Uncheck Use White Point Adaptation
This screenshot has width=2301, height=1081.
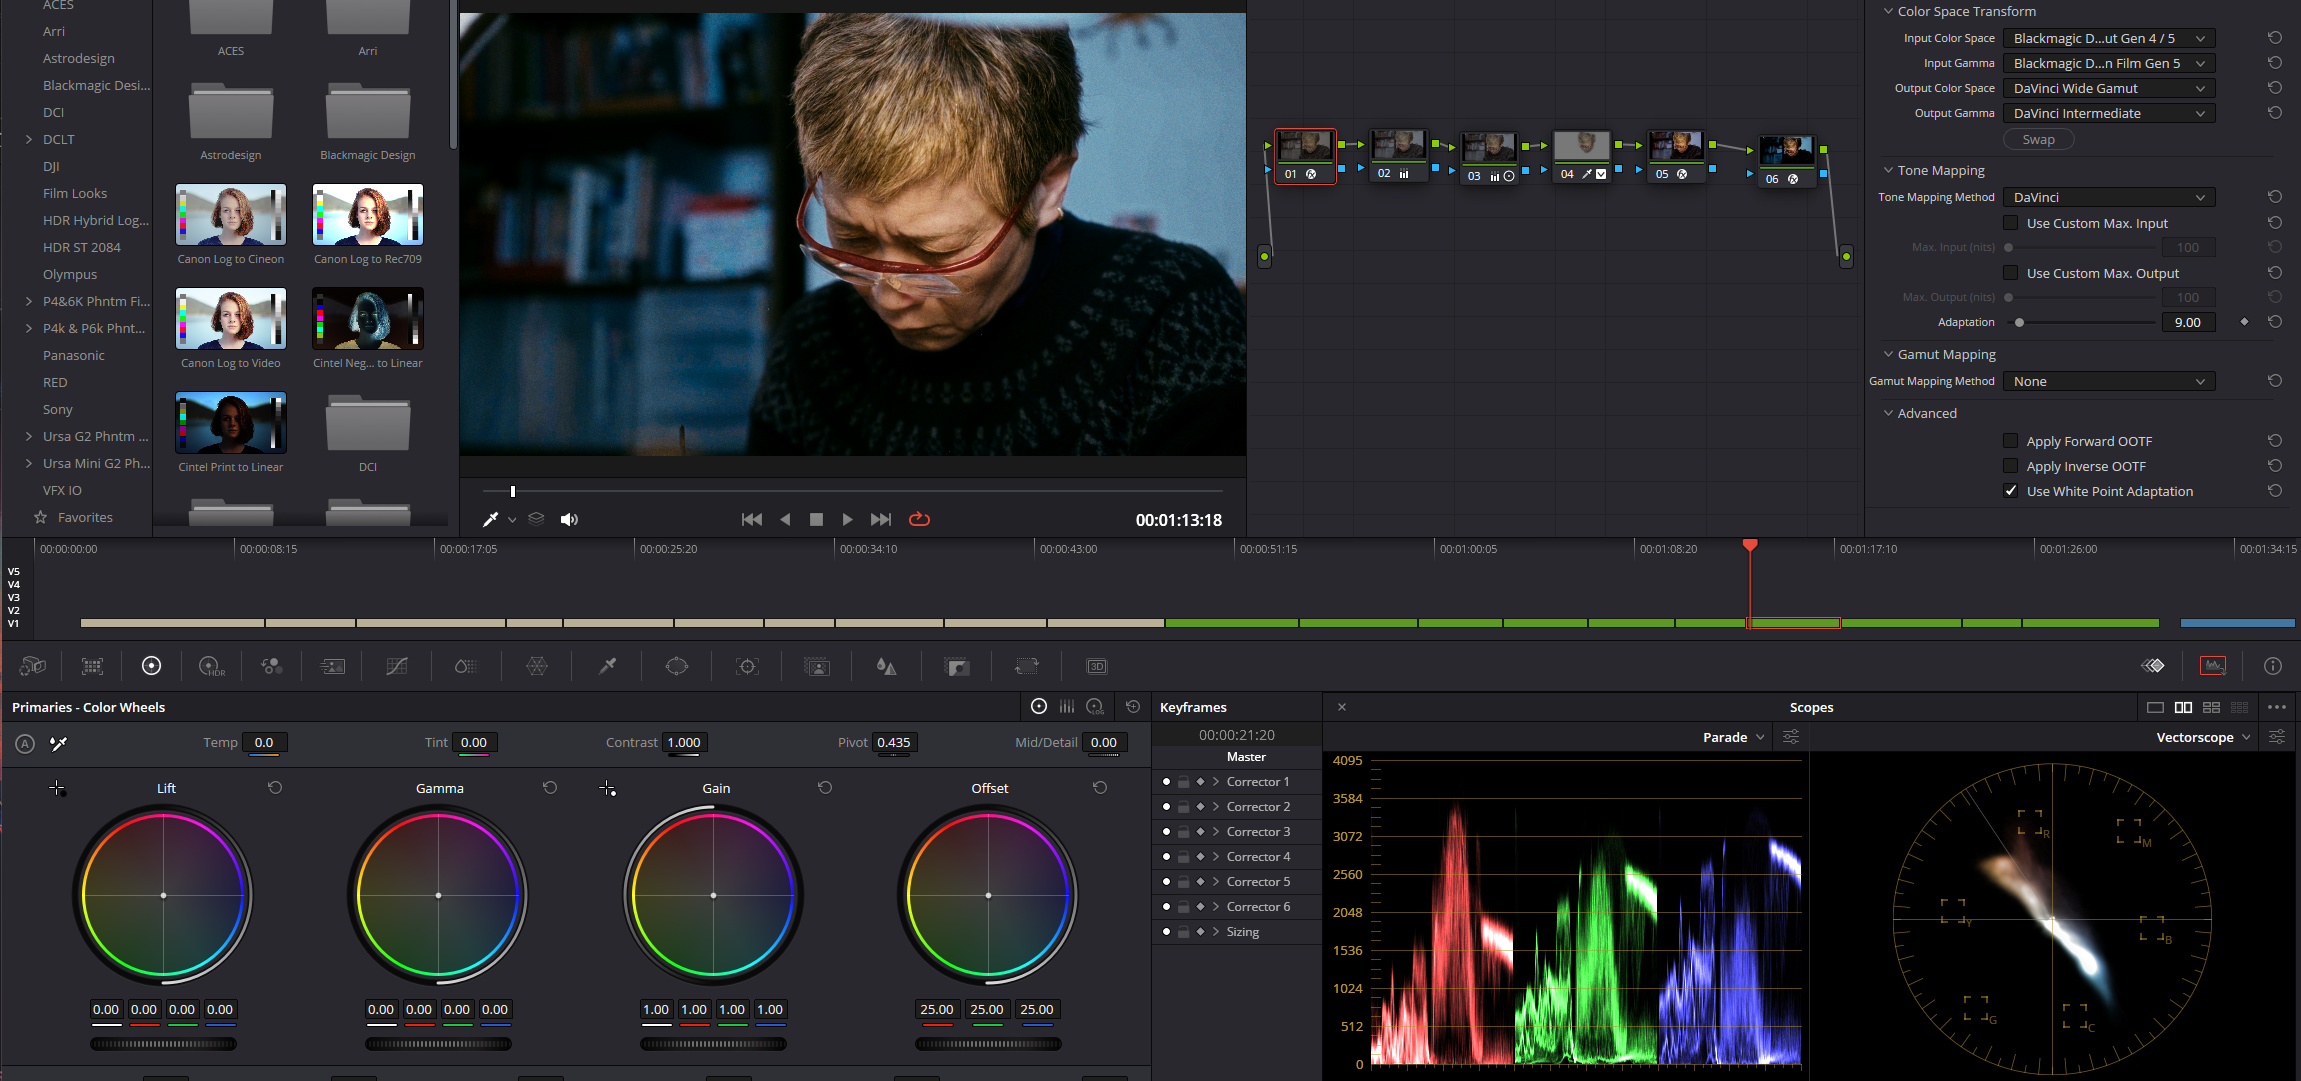pos(2010,491)
